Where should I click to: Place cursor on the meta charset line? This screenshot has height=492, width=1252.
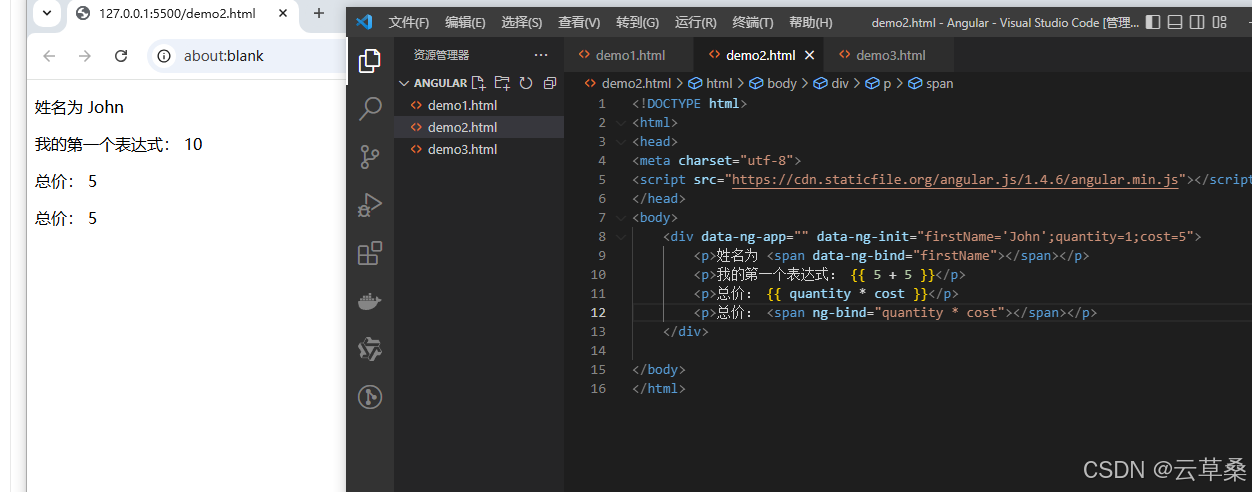point(717,160)
